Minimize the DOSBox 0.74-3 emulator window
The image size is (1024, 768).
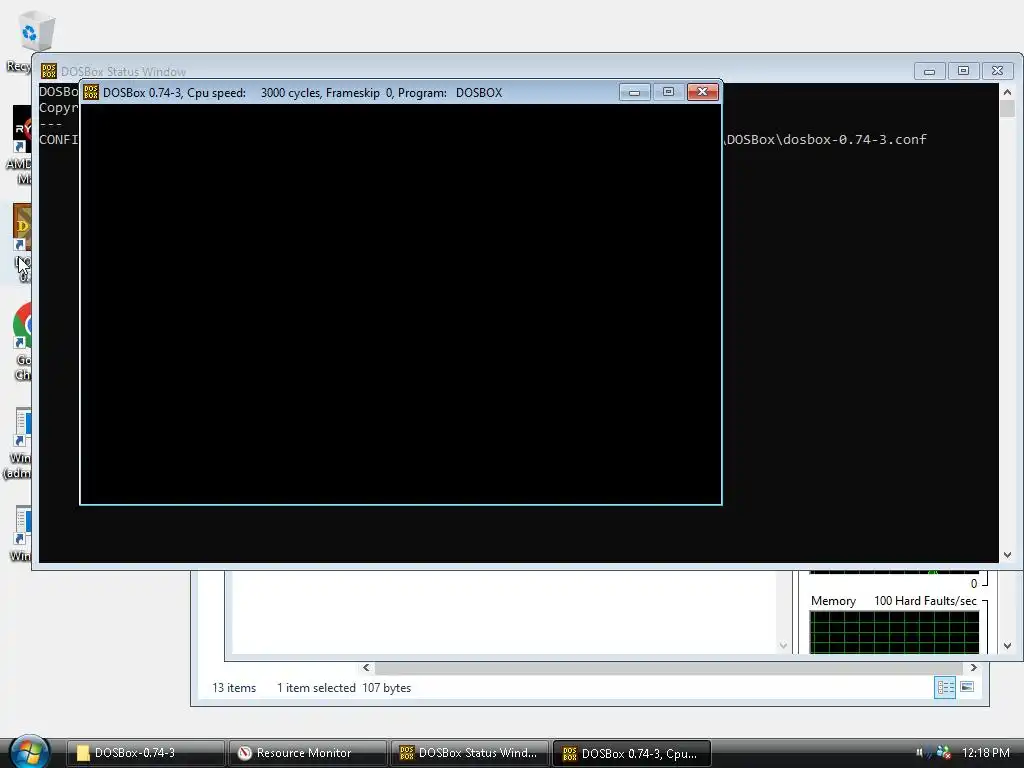(634, 92)
